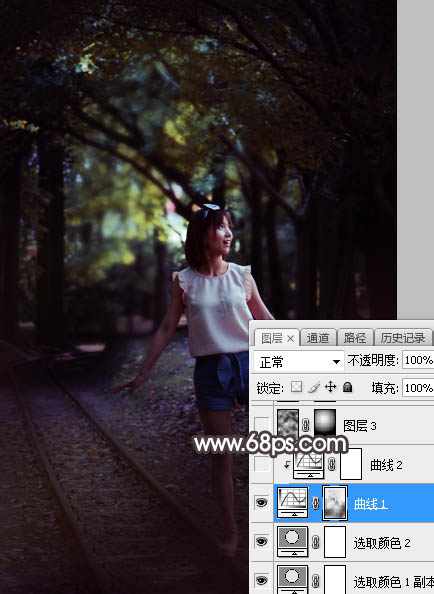This screenshot has width=434, height=594.
Task: Toggle lock transparent pixels icon
Action: (296, 387)
